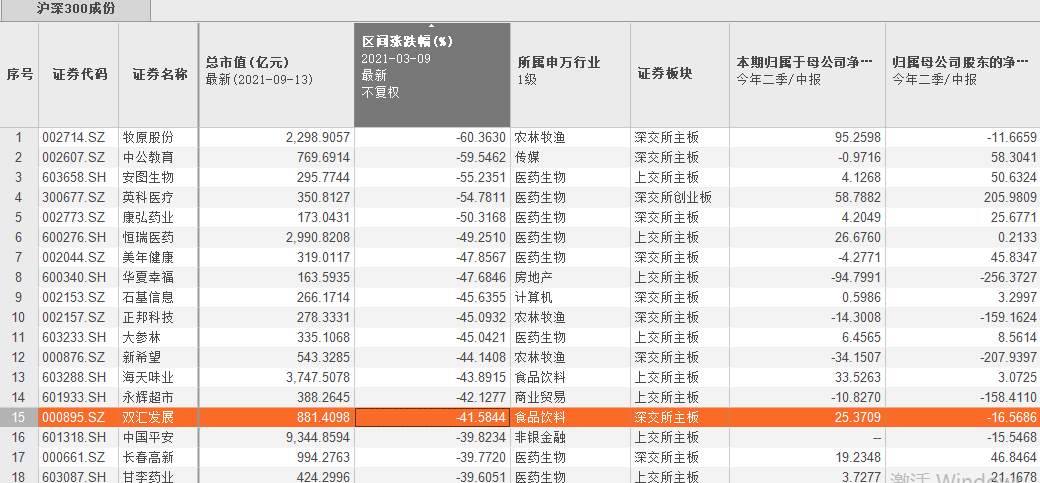
Task: Select row number 1
Action: [x=19, y=137]
